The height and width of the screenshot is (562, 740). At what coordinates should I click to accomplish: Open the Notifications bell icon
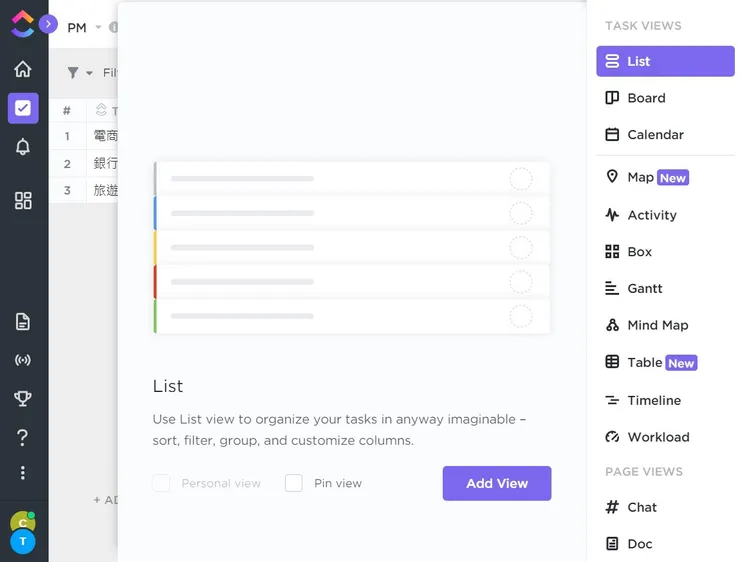pyautogui.click(x=23, y=147)
